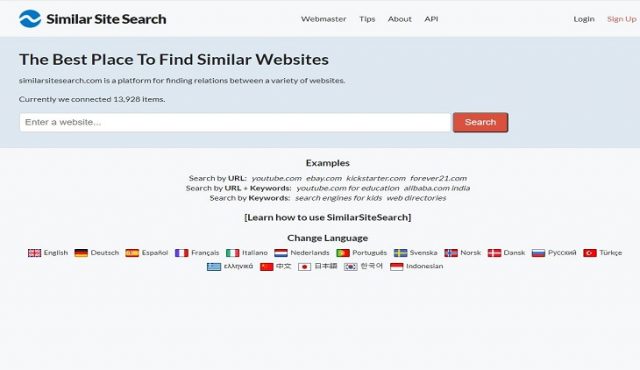The height and width of the screenshot is (370, 640).
Task: Switch language to Indonesian text link
Action: 424,266
